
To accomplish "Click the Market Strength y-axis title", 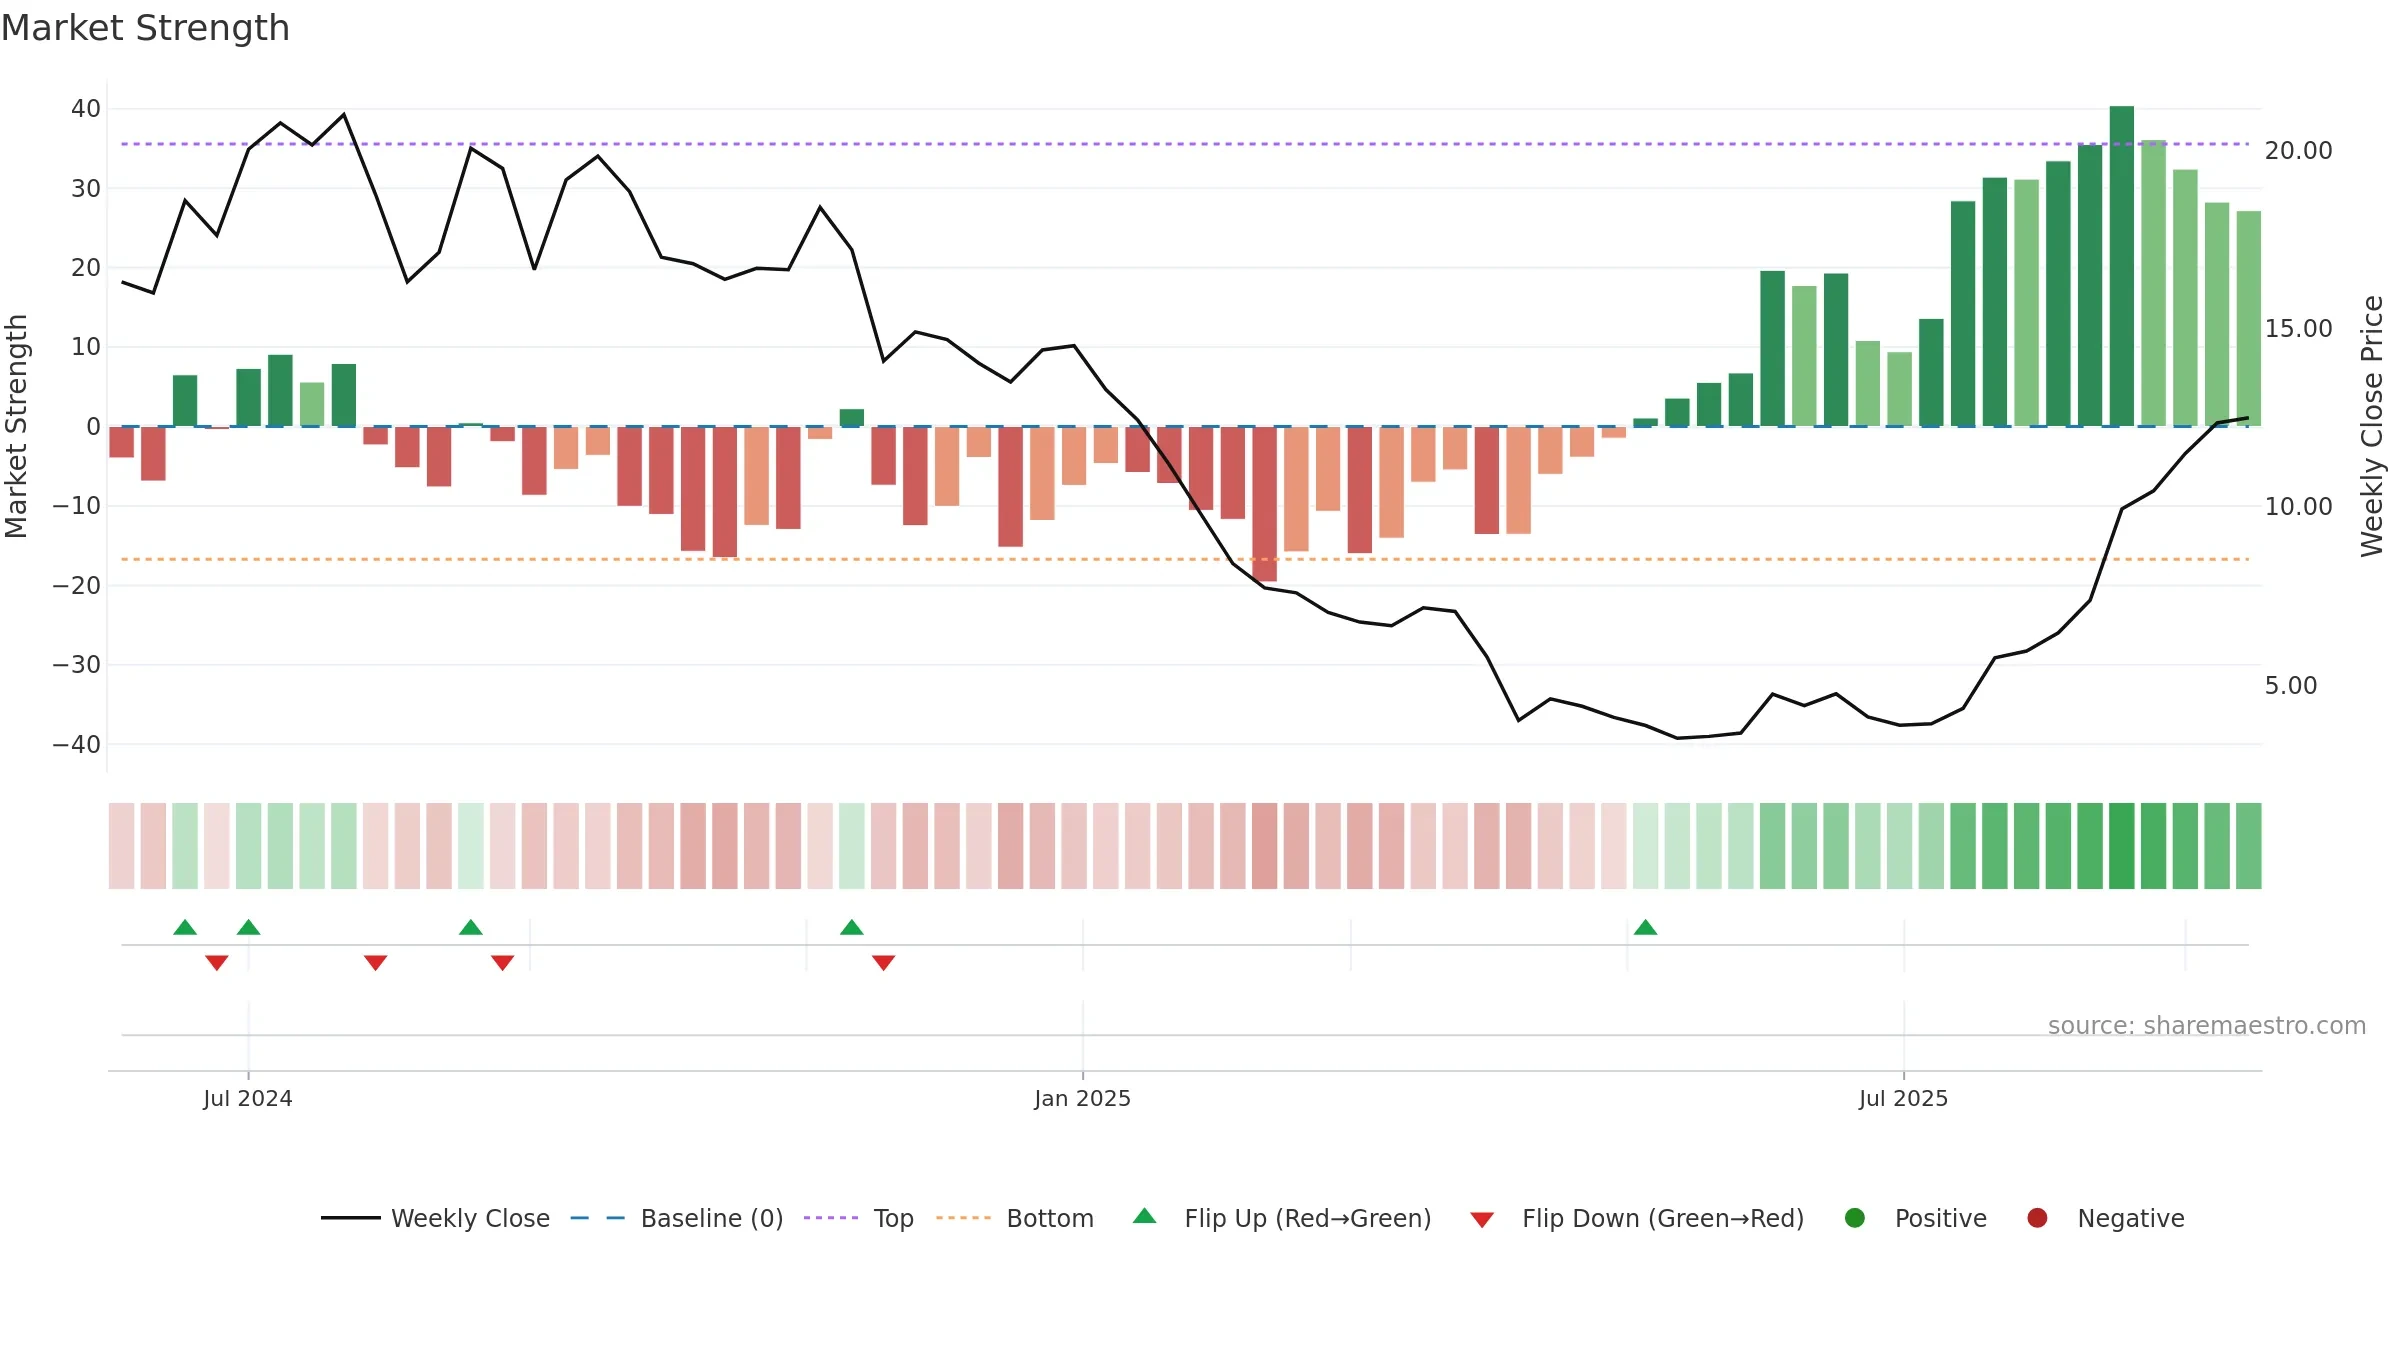I will pyautogui.click(x=16, y=426).
